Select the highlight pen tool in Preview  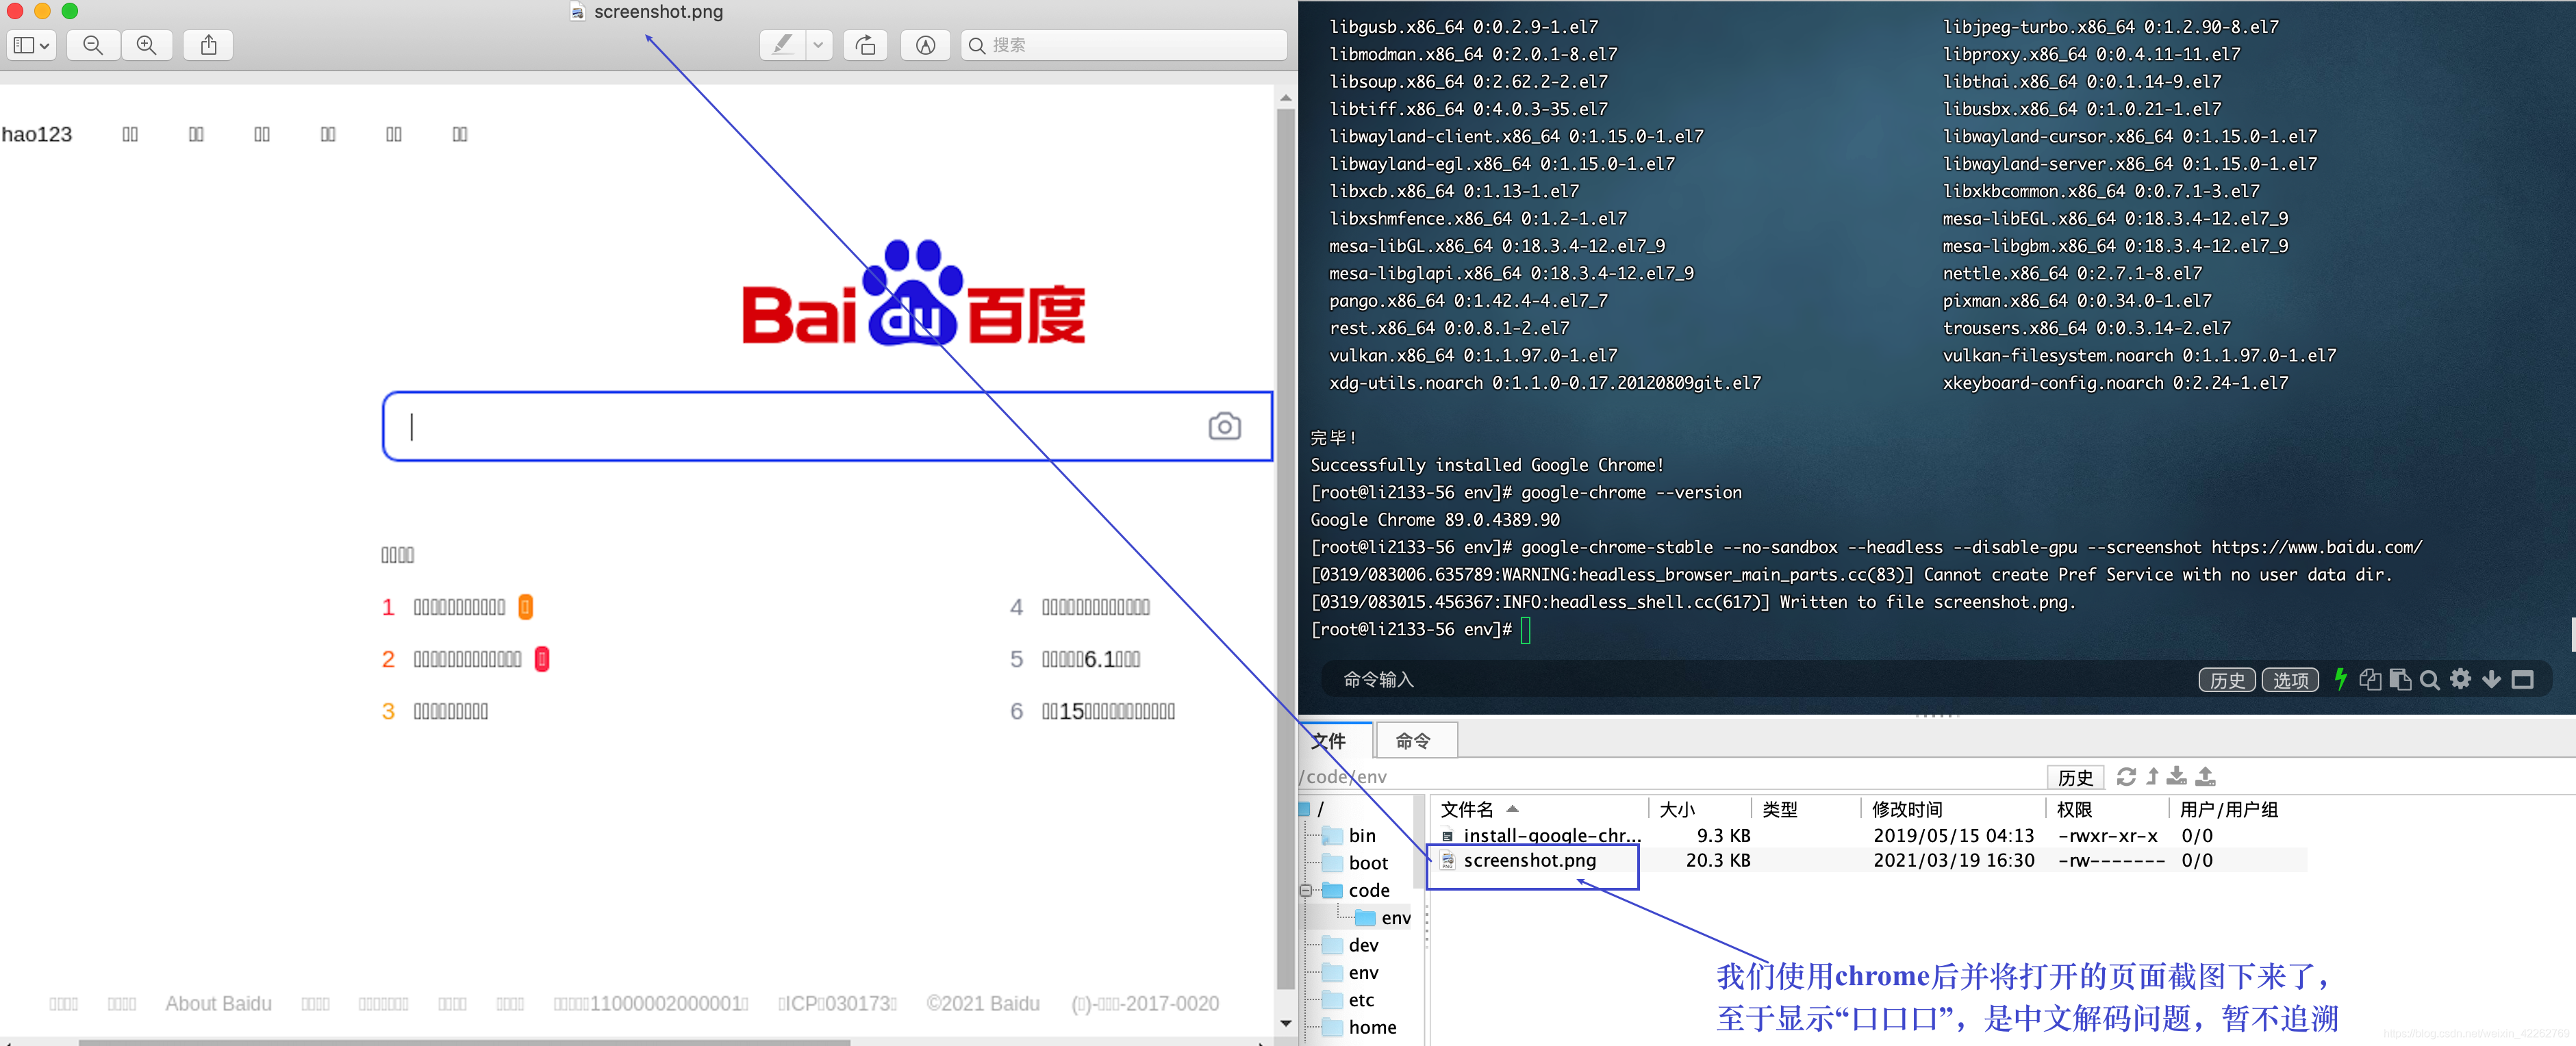[783, 45]
